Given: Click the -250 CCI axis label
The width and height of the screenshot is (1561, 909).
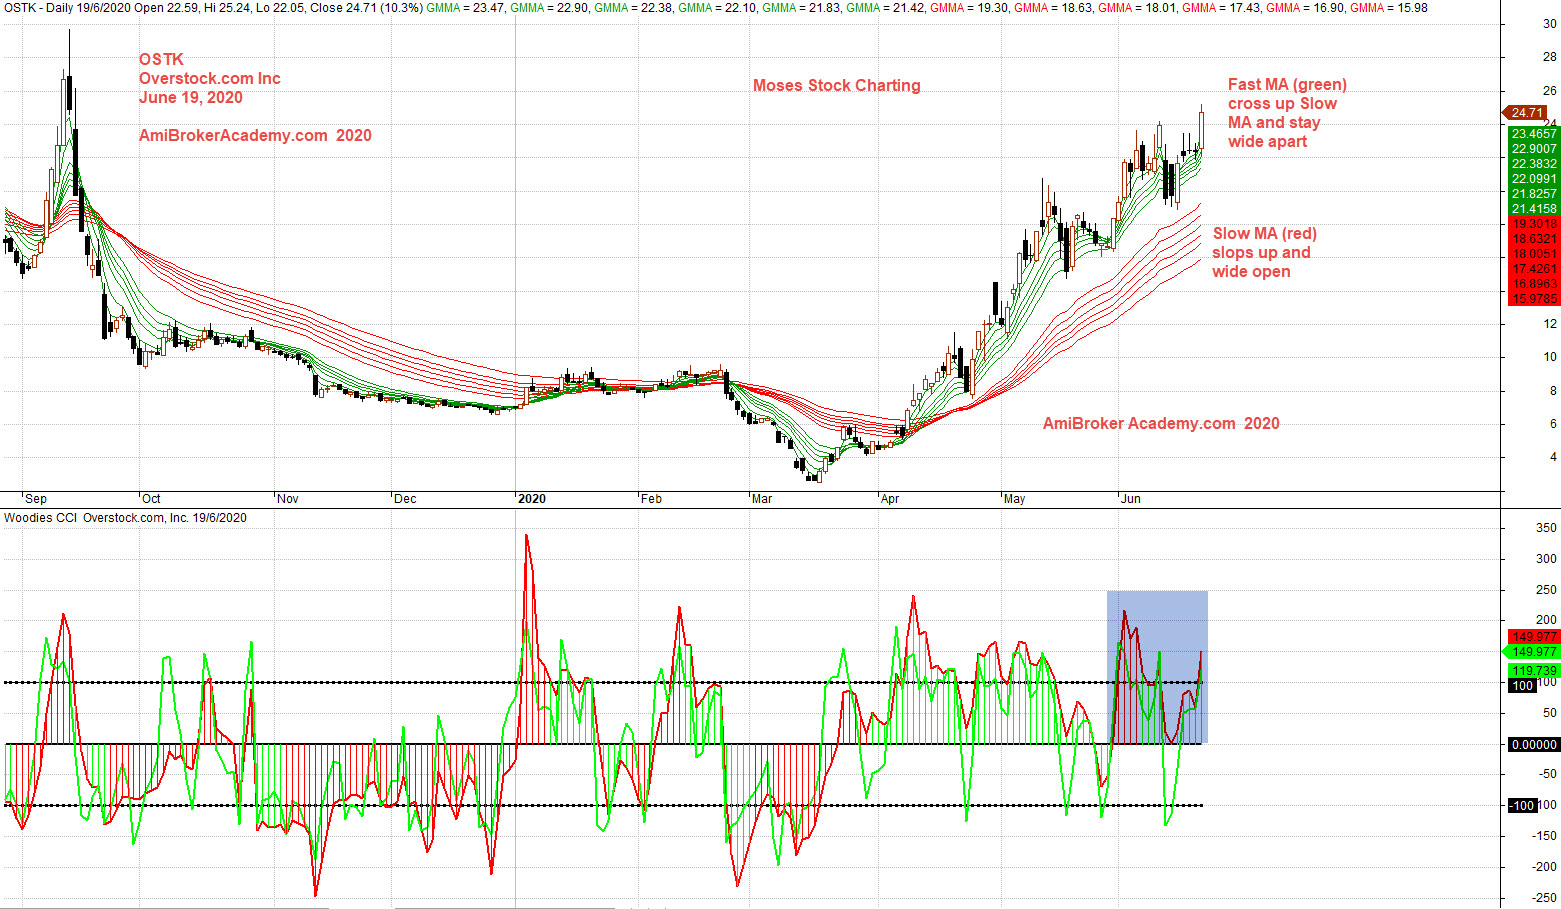Looking at the screenshot, I should 1544,898.
